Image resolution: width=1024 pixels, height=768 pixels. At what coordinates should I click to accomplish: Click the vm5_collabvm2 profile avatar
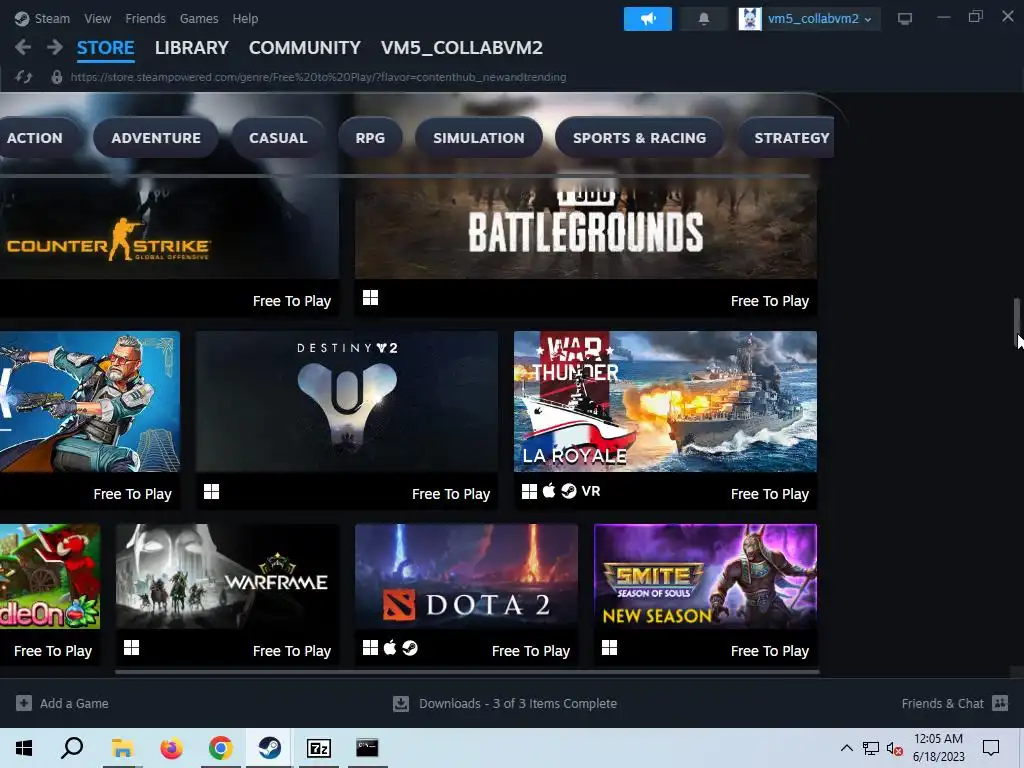[750, 19]
